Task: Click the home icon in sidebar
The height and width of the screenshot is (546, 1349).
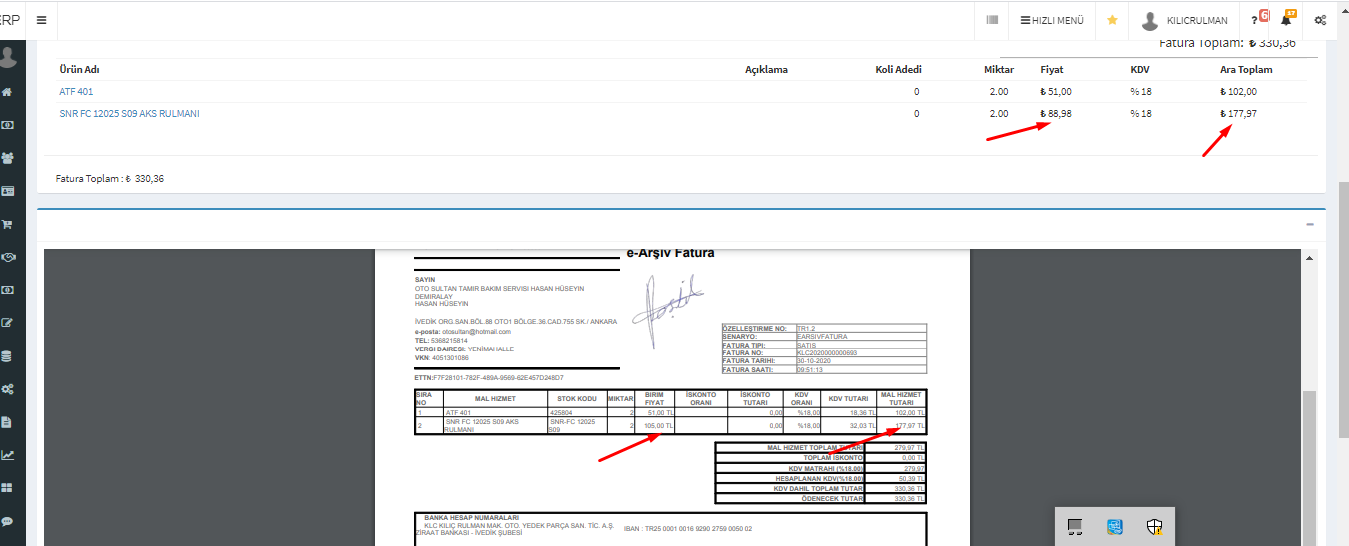Action: pos(8,92)
